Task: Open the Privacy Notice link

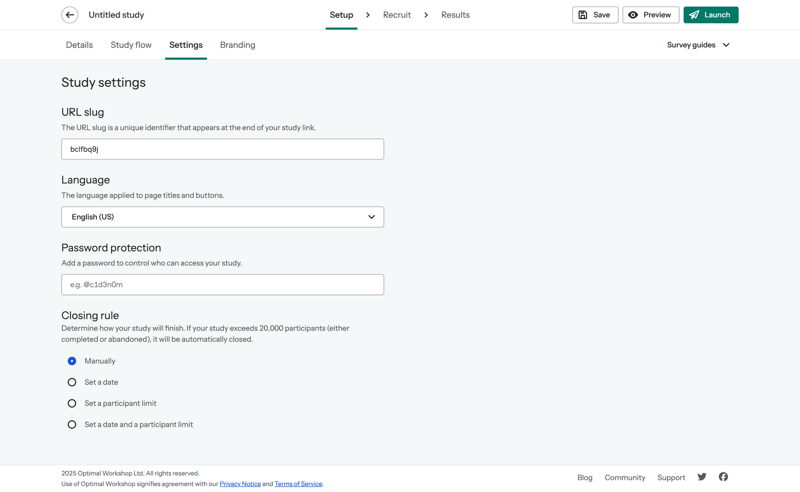Action: [240, 484]
